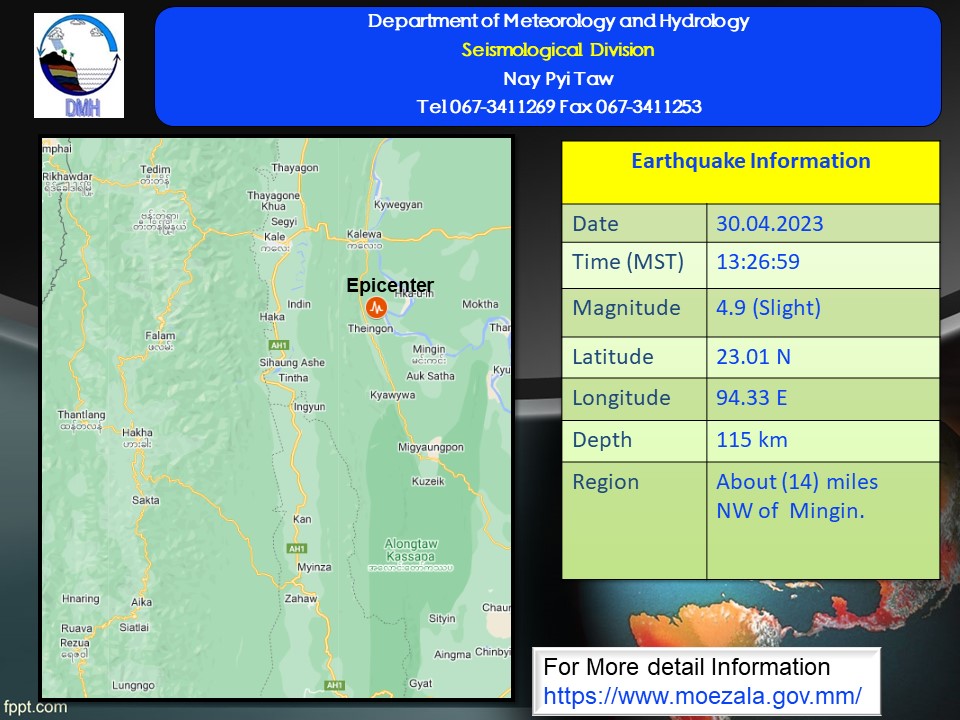Click the Region row label
This screenshot has width=960, height=720.
point(606,482)
